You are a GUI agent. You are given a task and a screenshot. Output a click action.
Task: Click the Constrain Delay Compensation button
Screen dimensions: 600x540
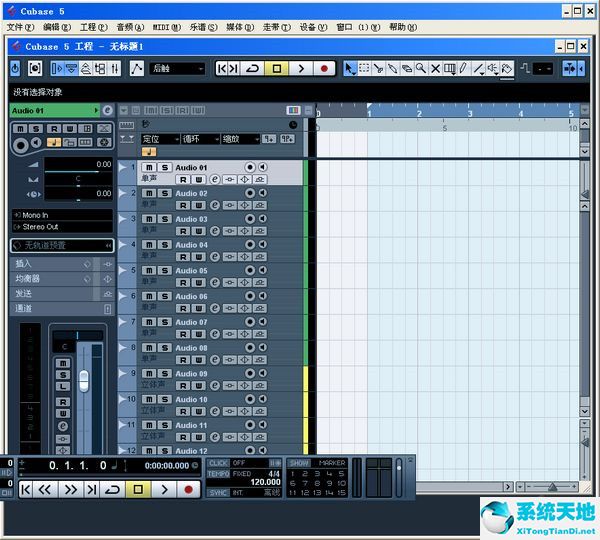click(x=34, y=69)
